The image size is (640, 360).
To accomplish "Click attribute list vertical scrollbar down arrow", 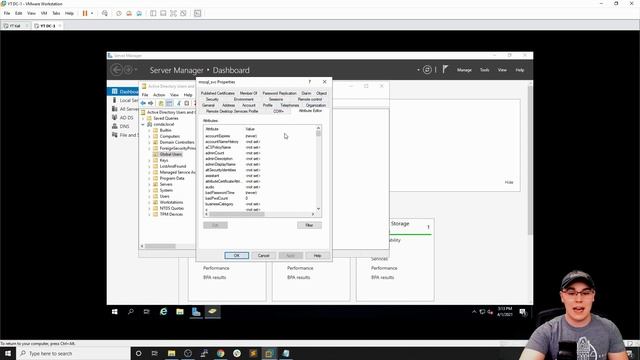I will point(318,209).
